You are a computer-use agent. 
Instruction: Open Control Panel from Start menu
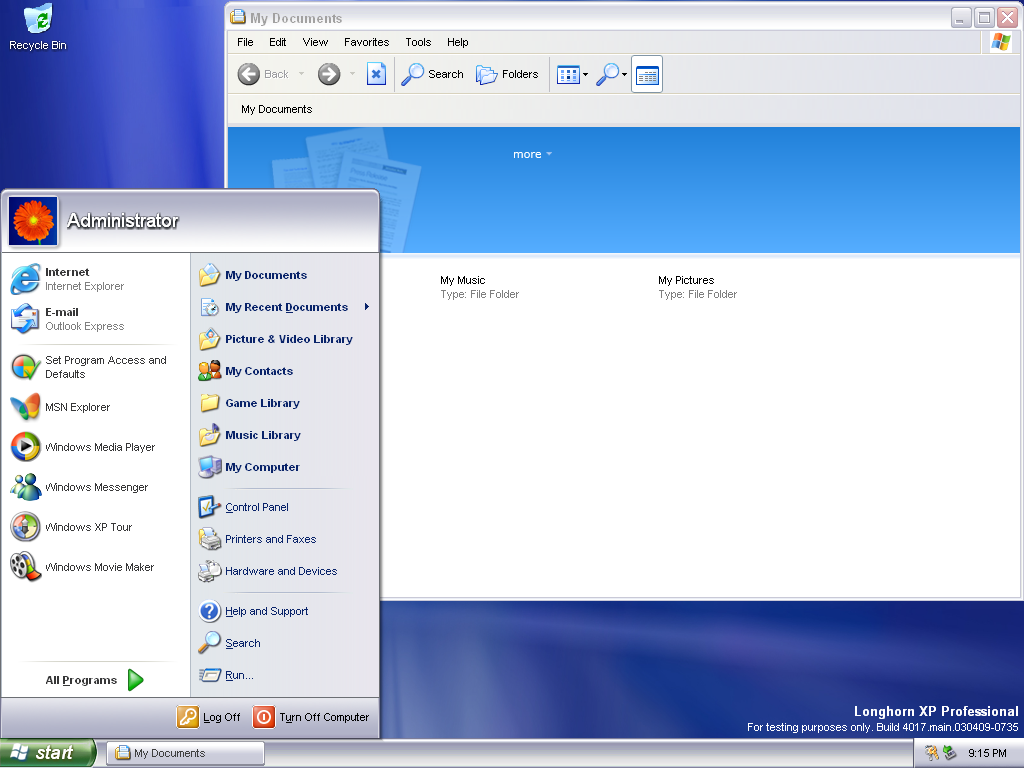coord(256,507)
